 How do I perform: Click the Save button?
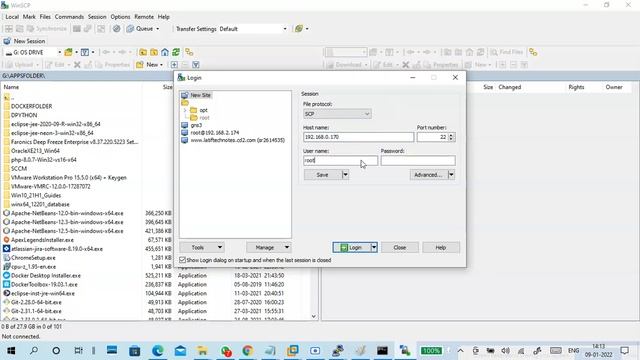[x=323, y=175]
